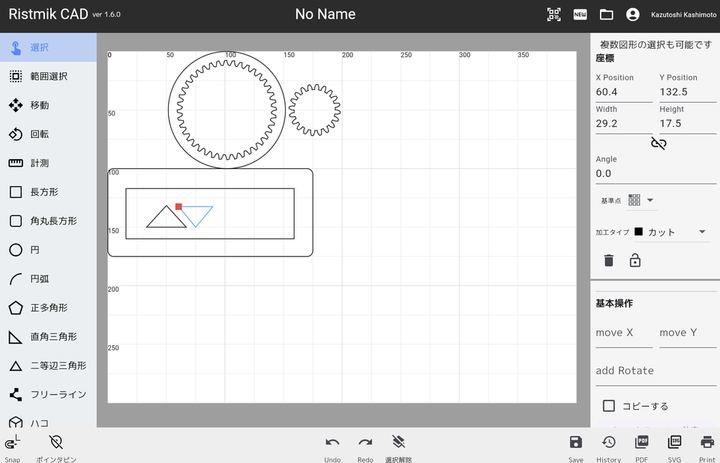Click the Ristmik CAD logo text
The width and height of the screenshot is (720, 463).
tap(48, 14)
